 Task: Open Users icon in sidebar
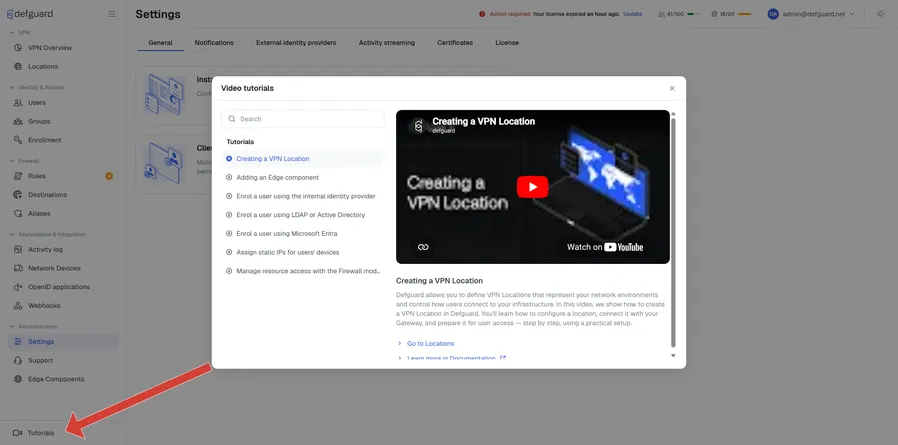[x=18, y=103]
